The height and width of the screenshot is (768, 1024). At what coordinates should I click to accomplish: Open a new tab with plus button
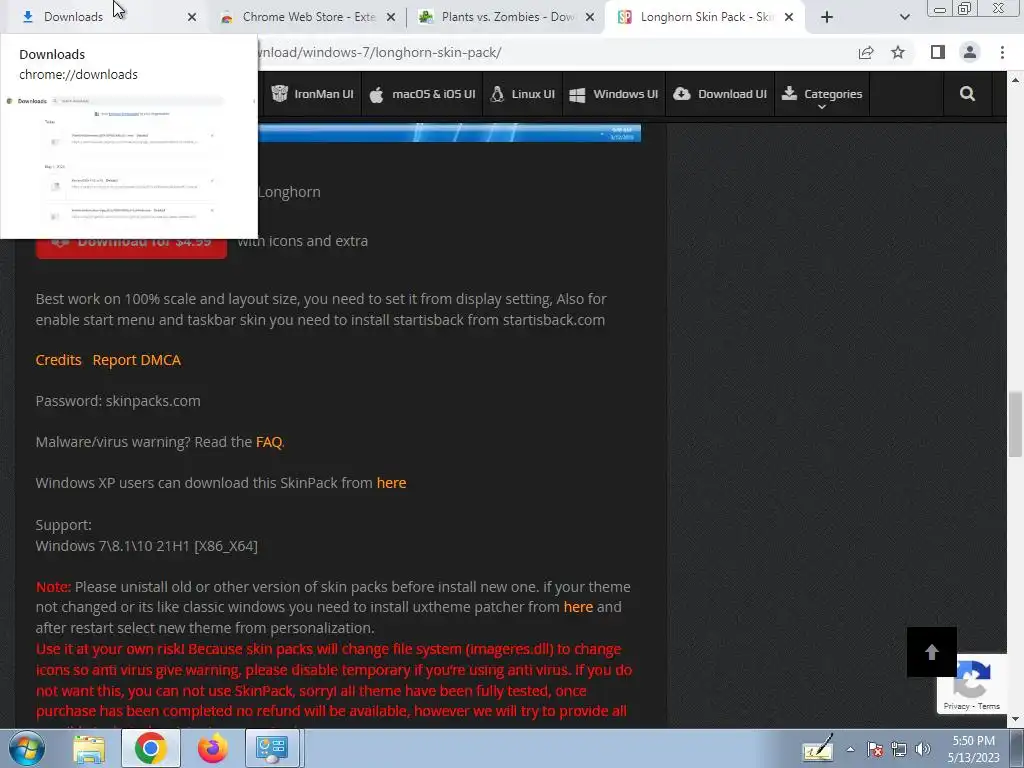827,18
